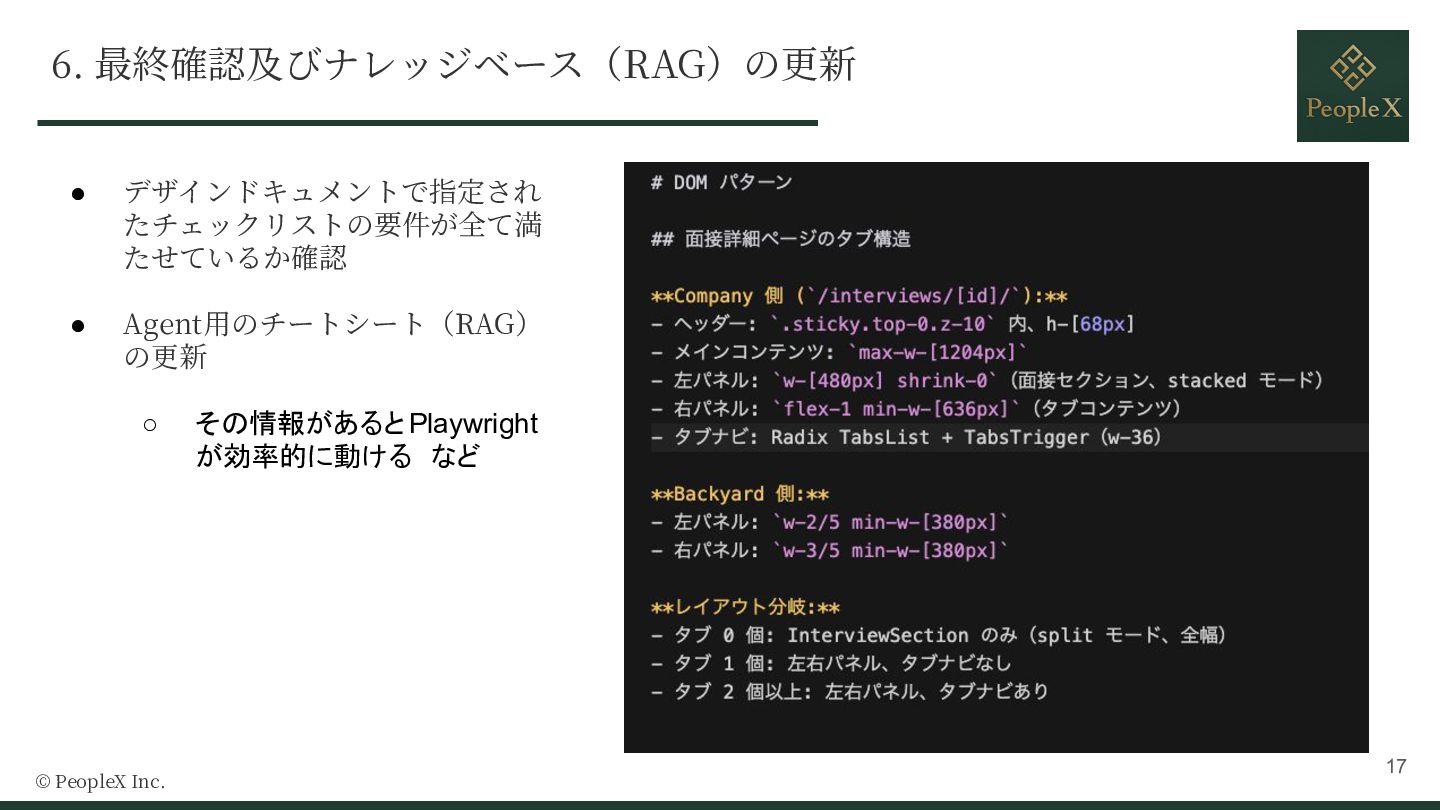This screenshot has height=810, width=1440.
Task: Click the '# DOM パターン' heading line
Action: coord(721,182)
